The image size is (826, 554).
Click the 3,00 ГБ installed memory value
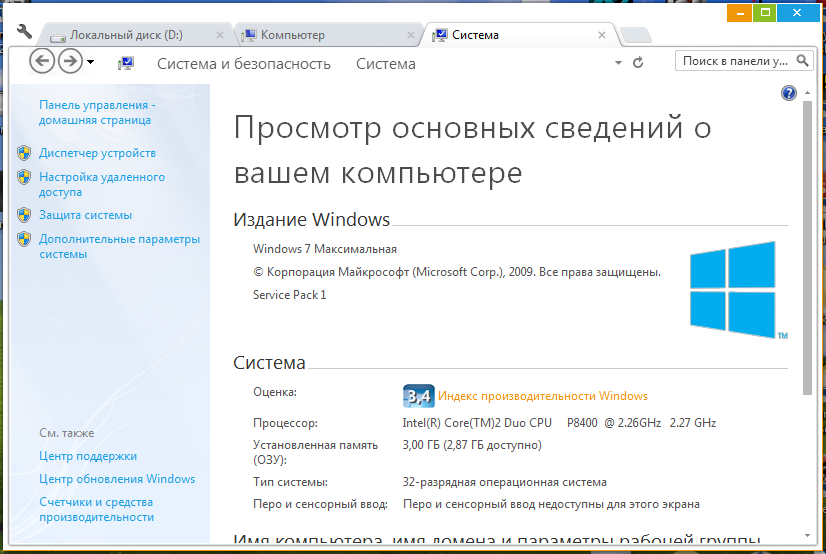[x=472, y=445]
